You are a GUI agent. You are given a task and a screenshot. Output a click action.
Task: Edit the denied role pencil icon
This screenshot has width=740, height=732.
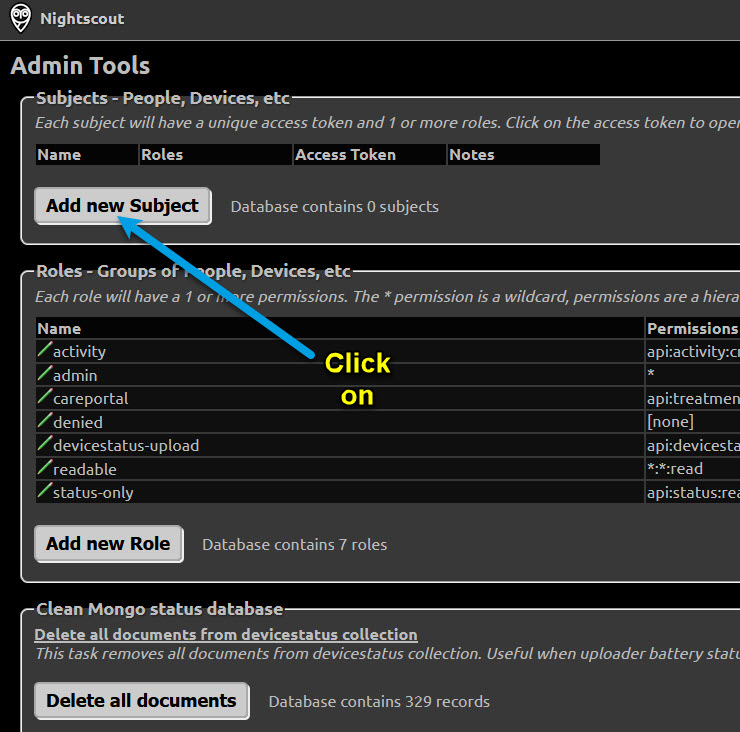[44, 421]
